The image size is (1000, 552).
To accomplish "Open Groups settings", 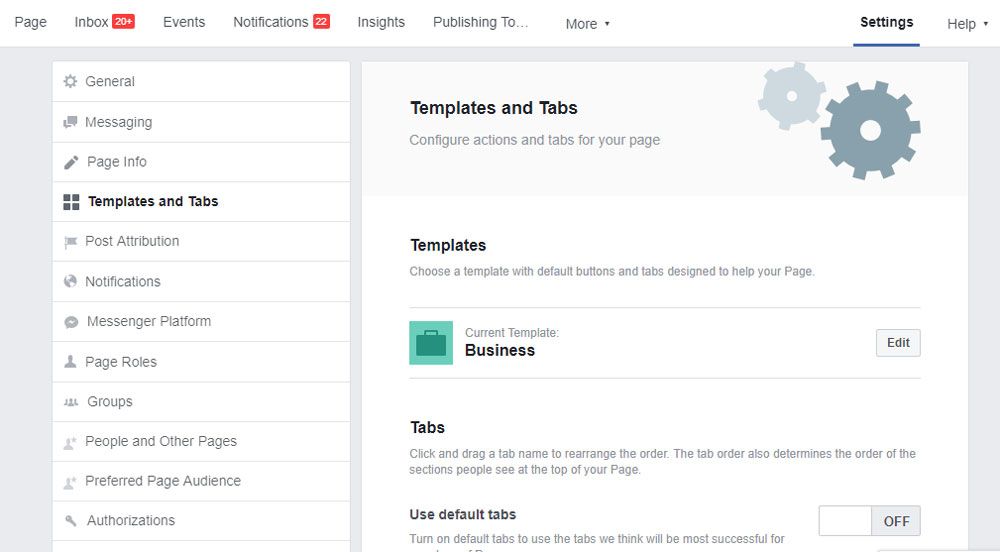I will tap(201, 402).
